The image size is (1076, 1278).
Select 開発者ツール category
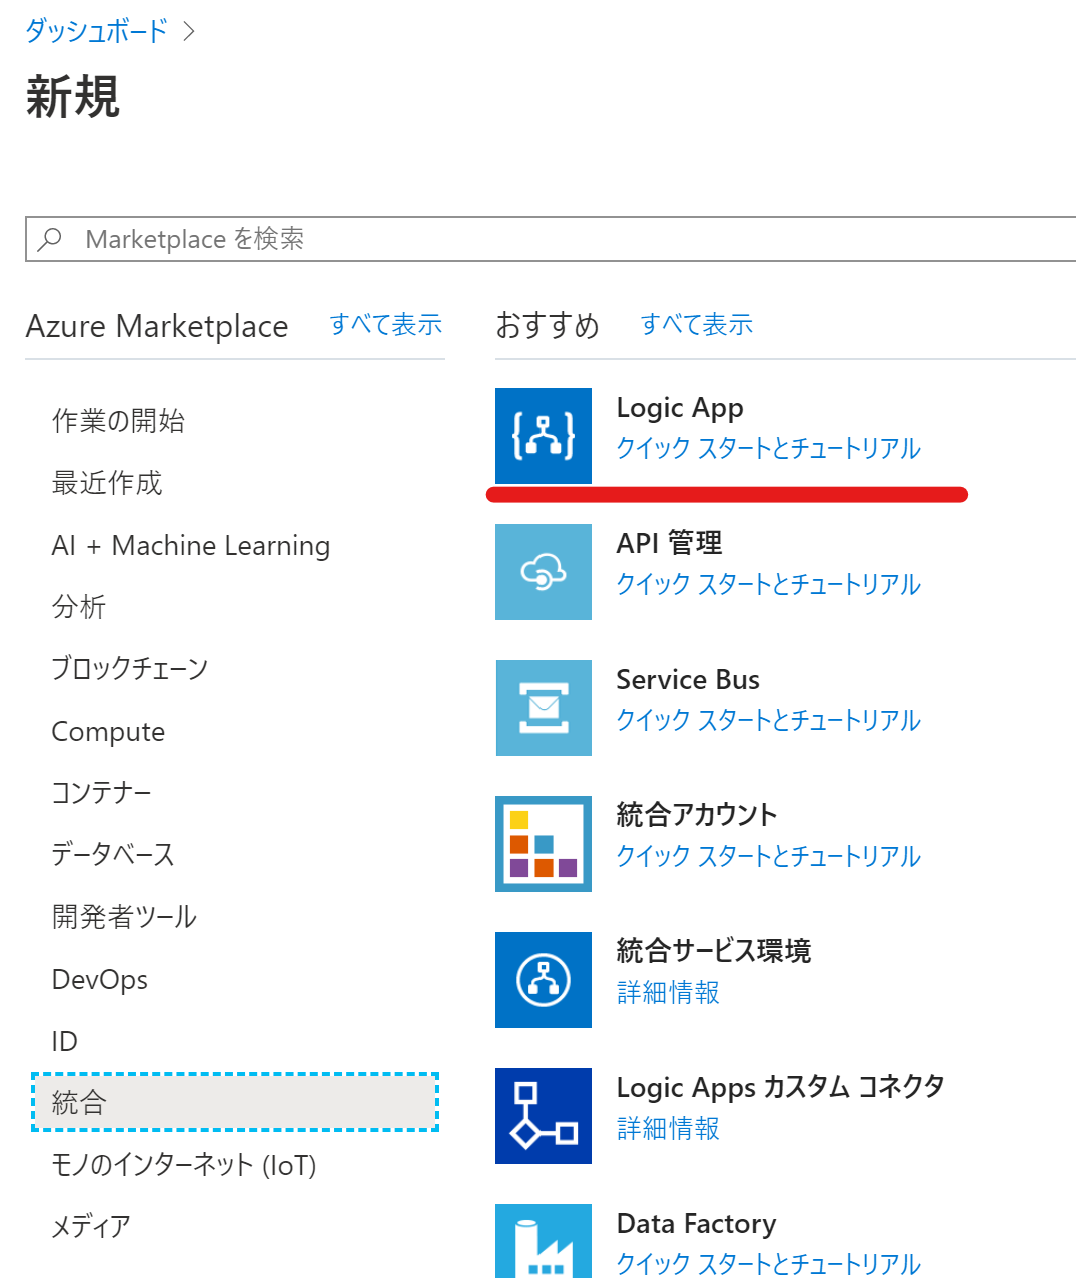[x=124, y=917]
